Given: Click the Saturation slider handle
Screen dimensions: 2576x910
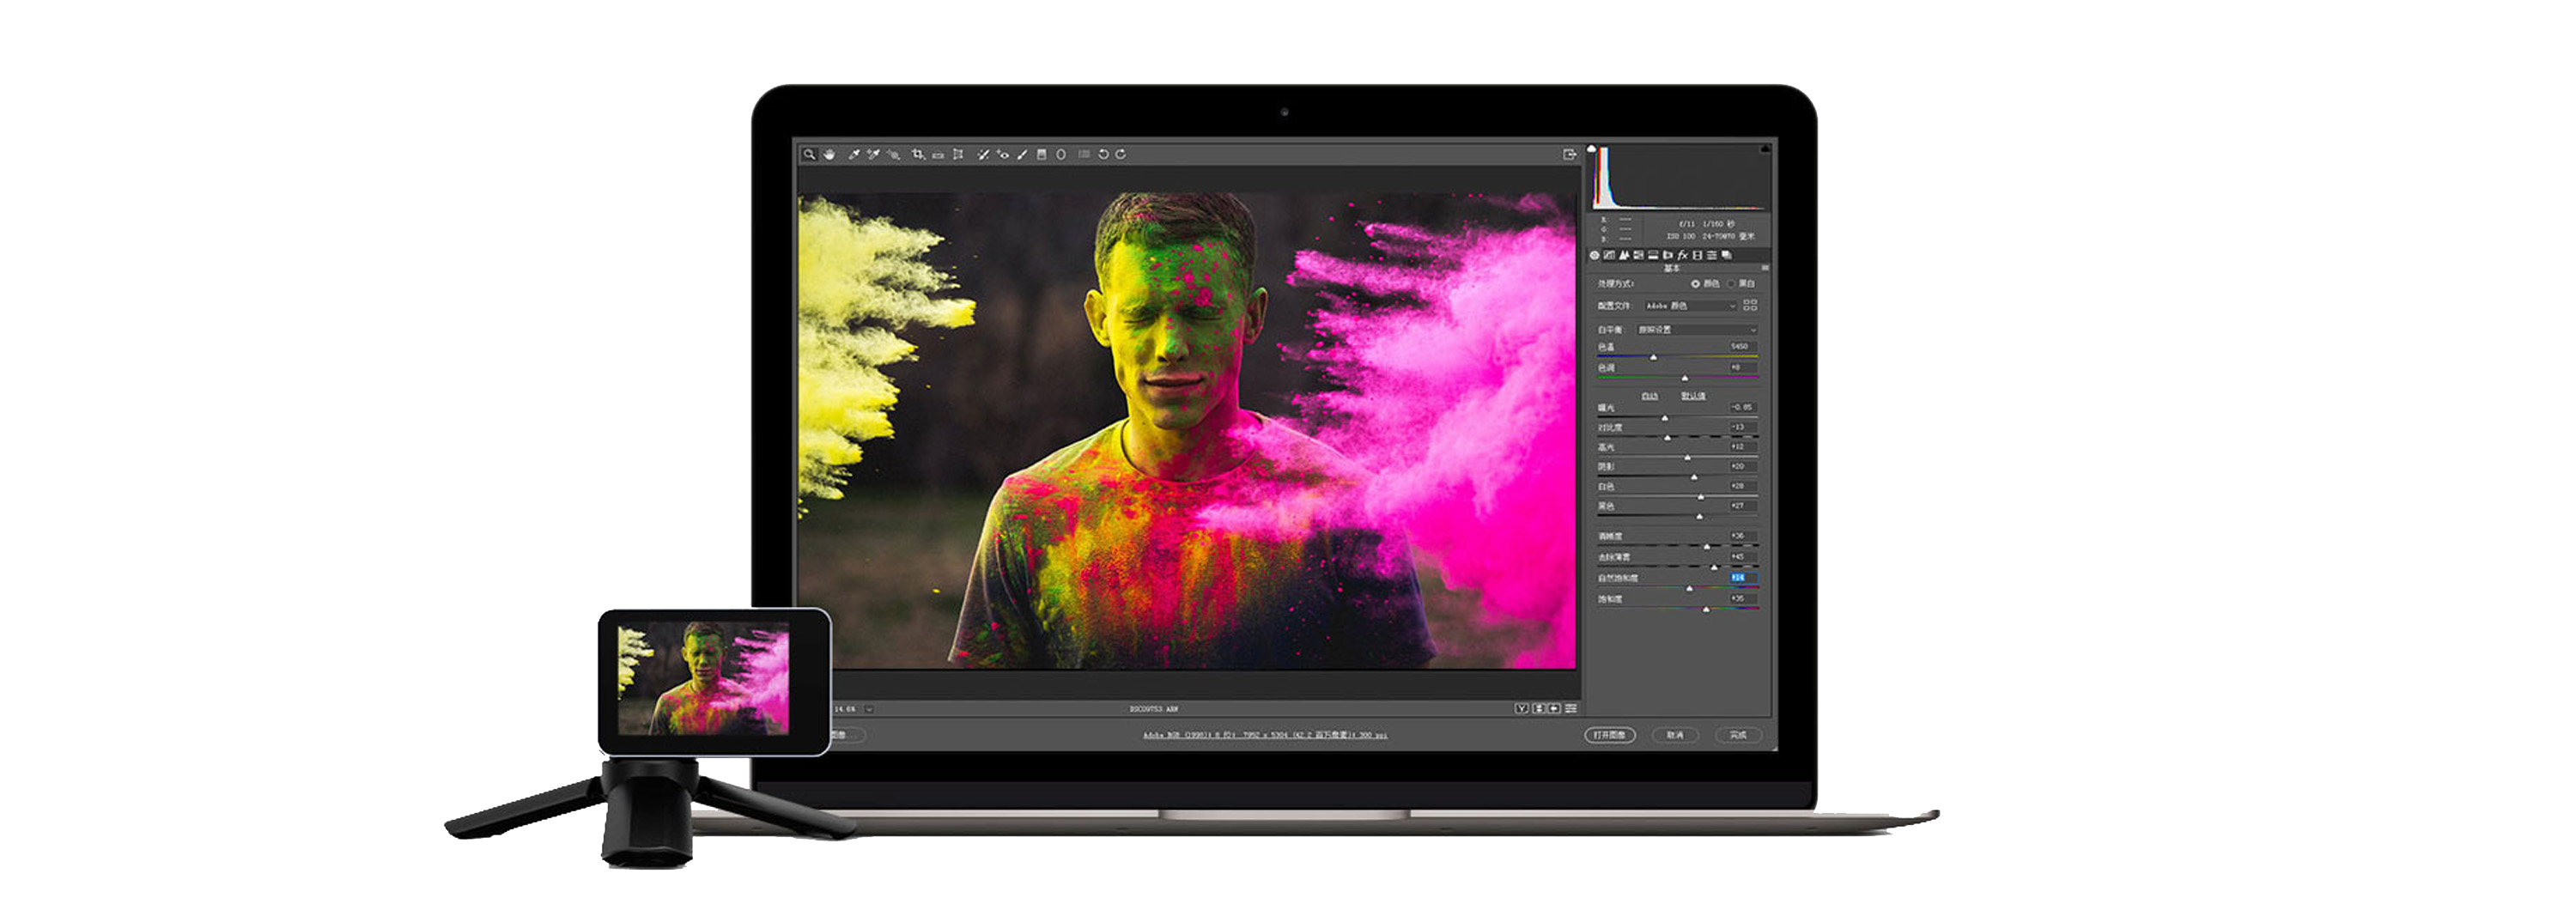Looking at the screenshot, I should click(1707, 609).
